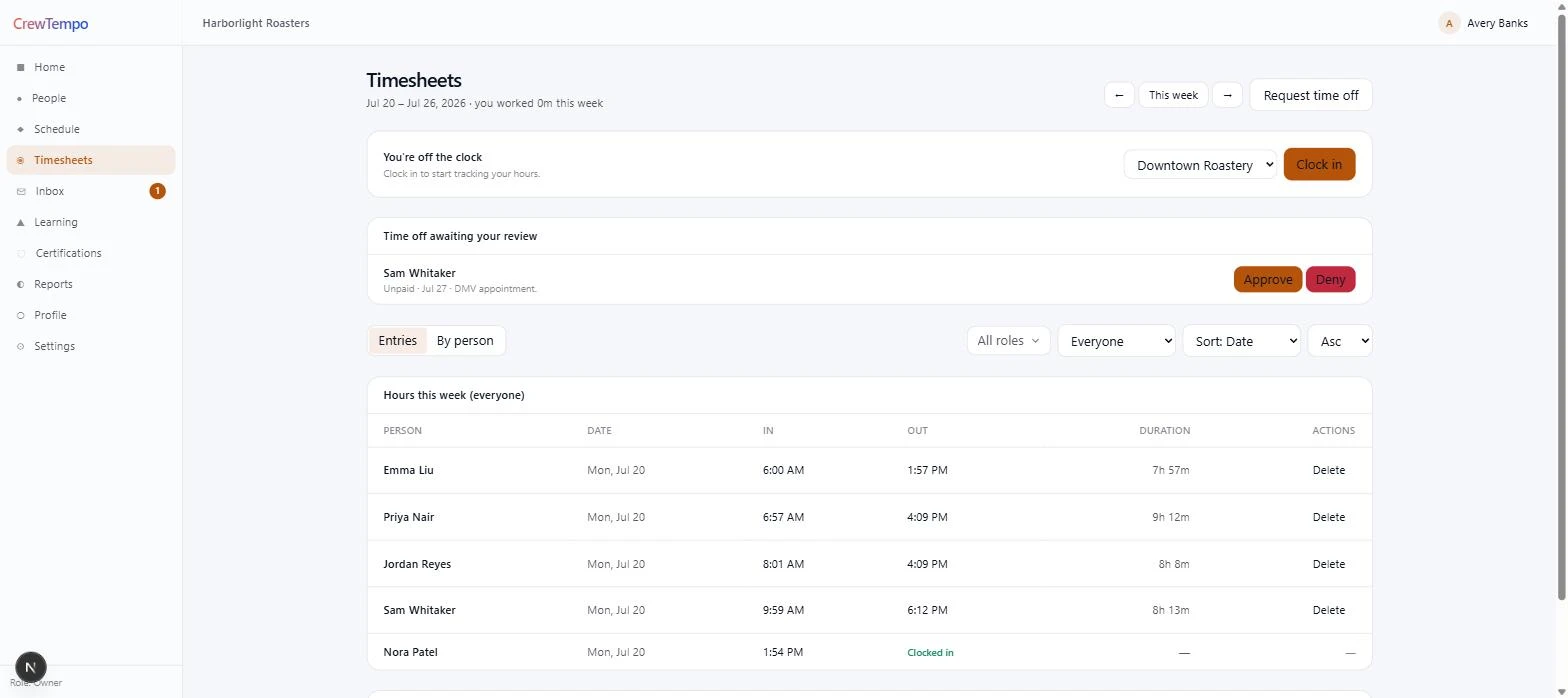Click the 1:54 PM clock-in time
Screen dimensions: 1568x698
782,652
